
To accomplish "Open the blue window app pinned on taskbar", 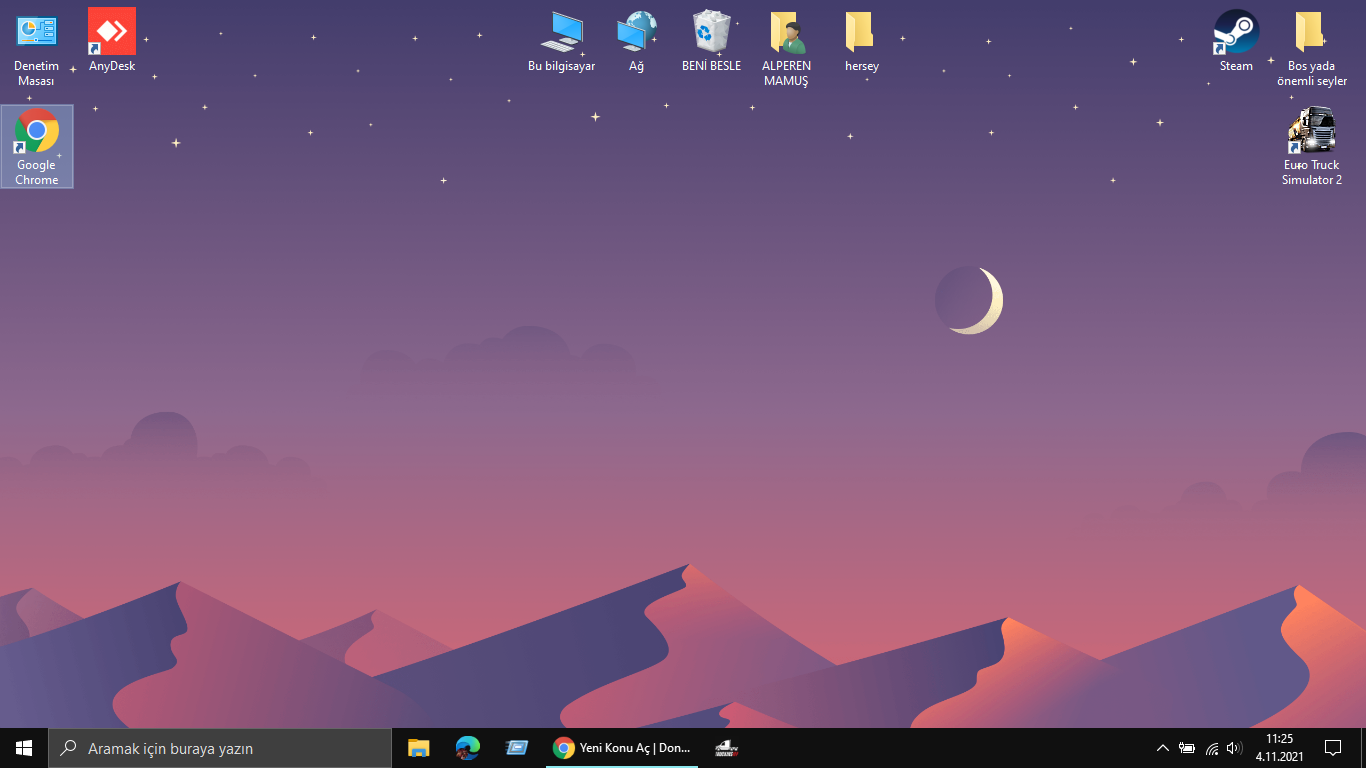I will pos(516,748).
